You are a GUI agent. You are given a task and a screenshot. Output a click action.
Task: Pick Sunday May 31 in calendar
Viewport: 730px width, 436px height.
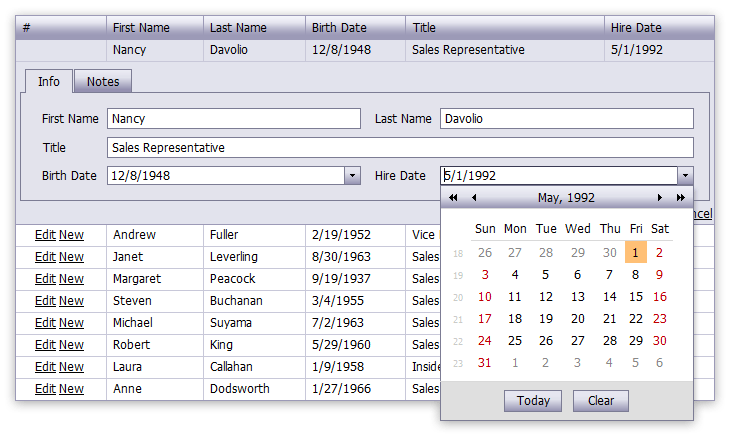click(484, 362)
